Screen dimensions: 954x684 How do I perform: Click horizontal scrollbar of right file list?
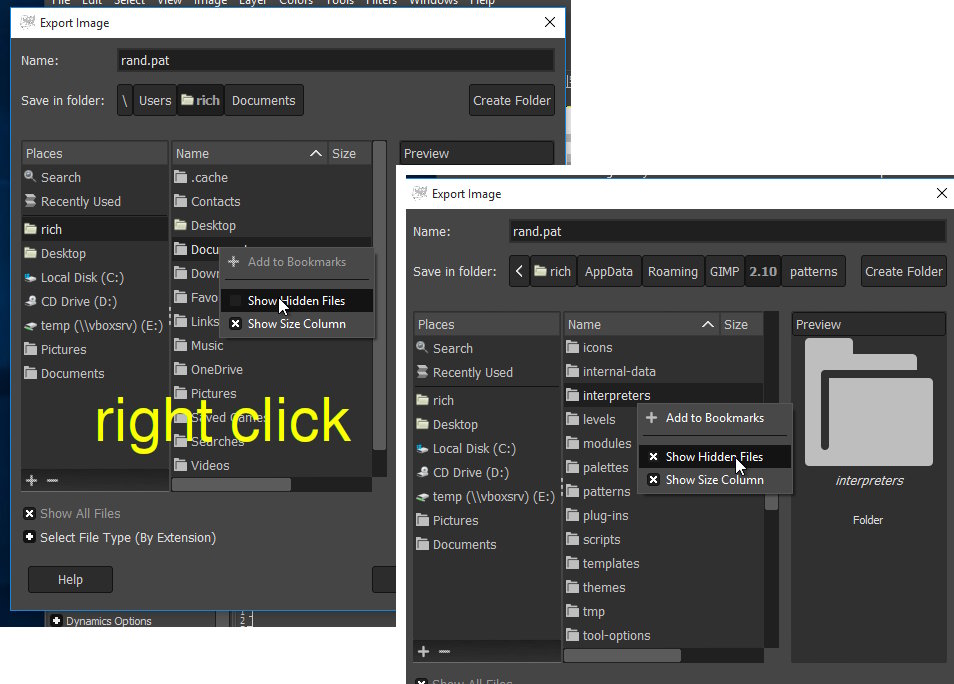click(x=622, y=655)
